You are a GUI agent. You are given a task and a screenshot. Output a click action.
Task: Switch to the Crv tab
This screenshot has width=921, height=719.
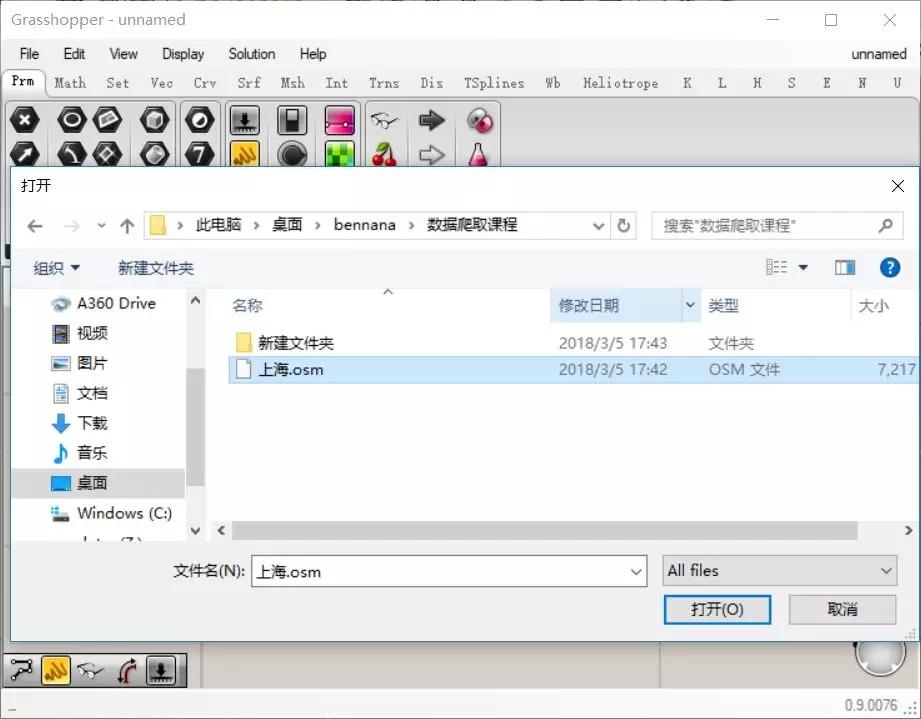tap(205, 83)
